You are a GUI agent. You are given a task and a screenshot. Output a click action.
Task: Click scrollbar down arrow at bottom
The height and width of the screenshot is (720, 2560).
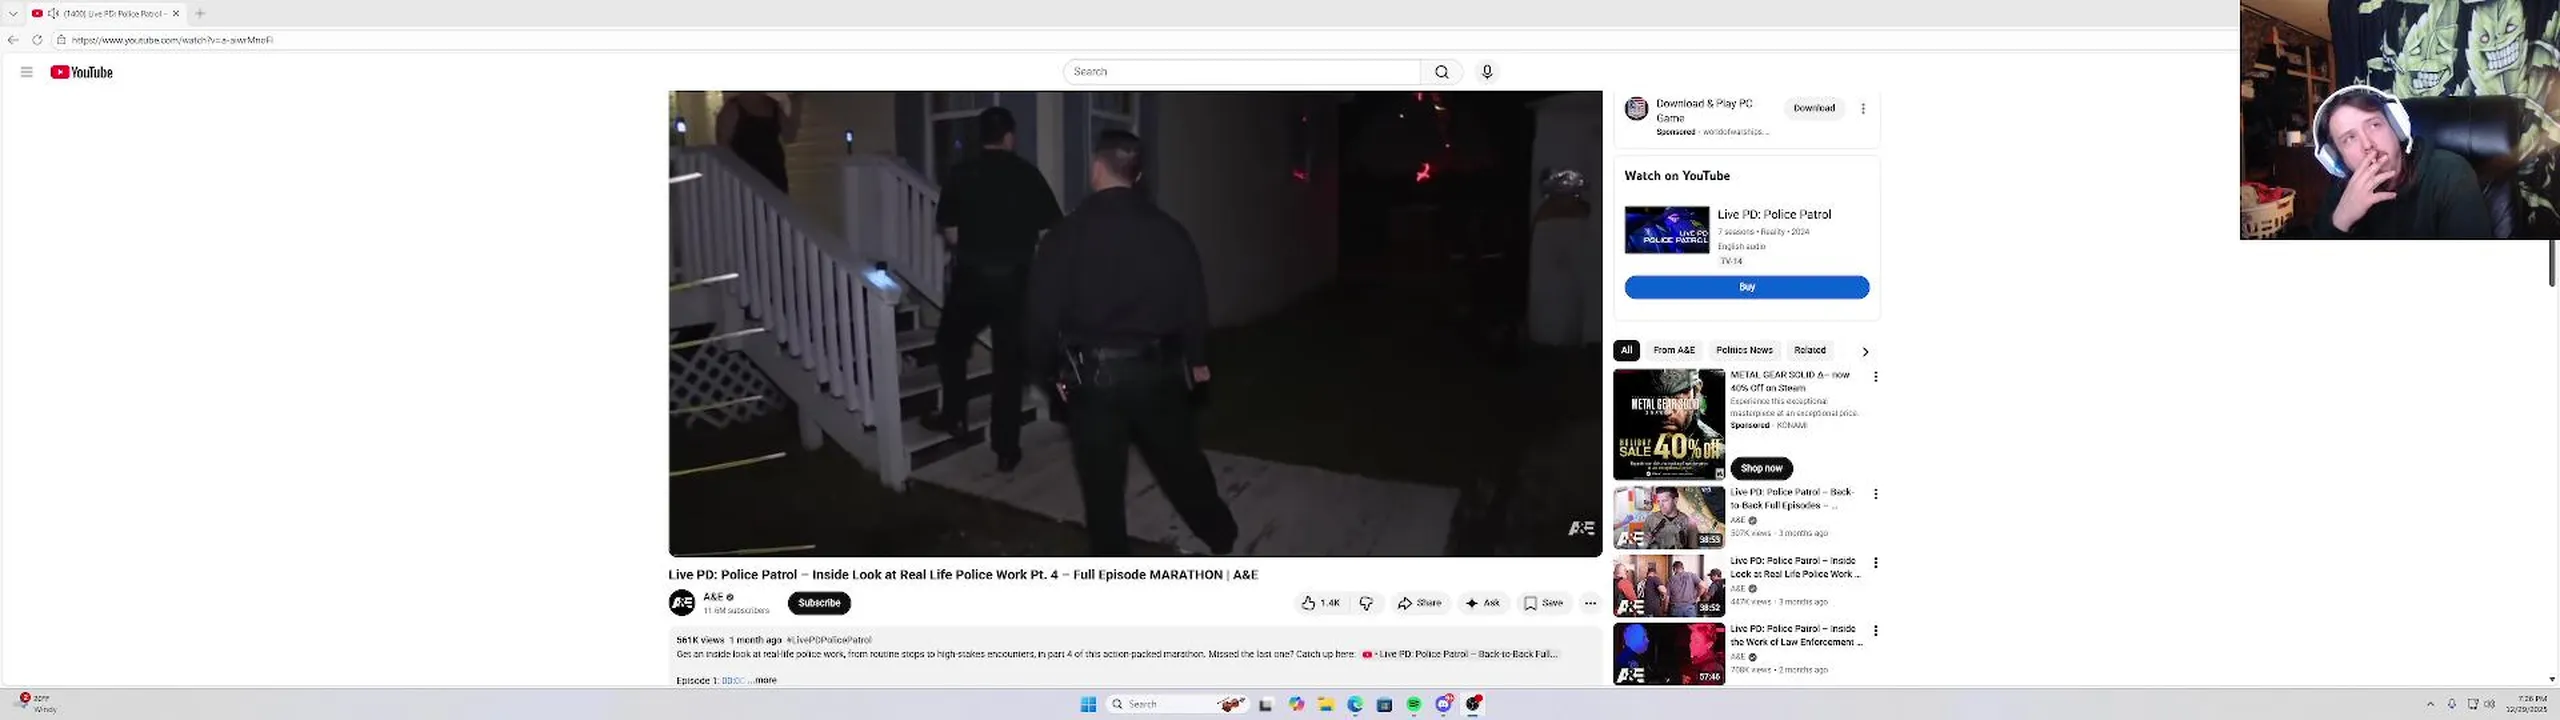tap(2552, 679)
